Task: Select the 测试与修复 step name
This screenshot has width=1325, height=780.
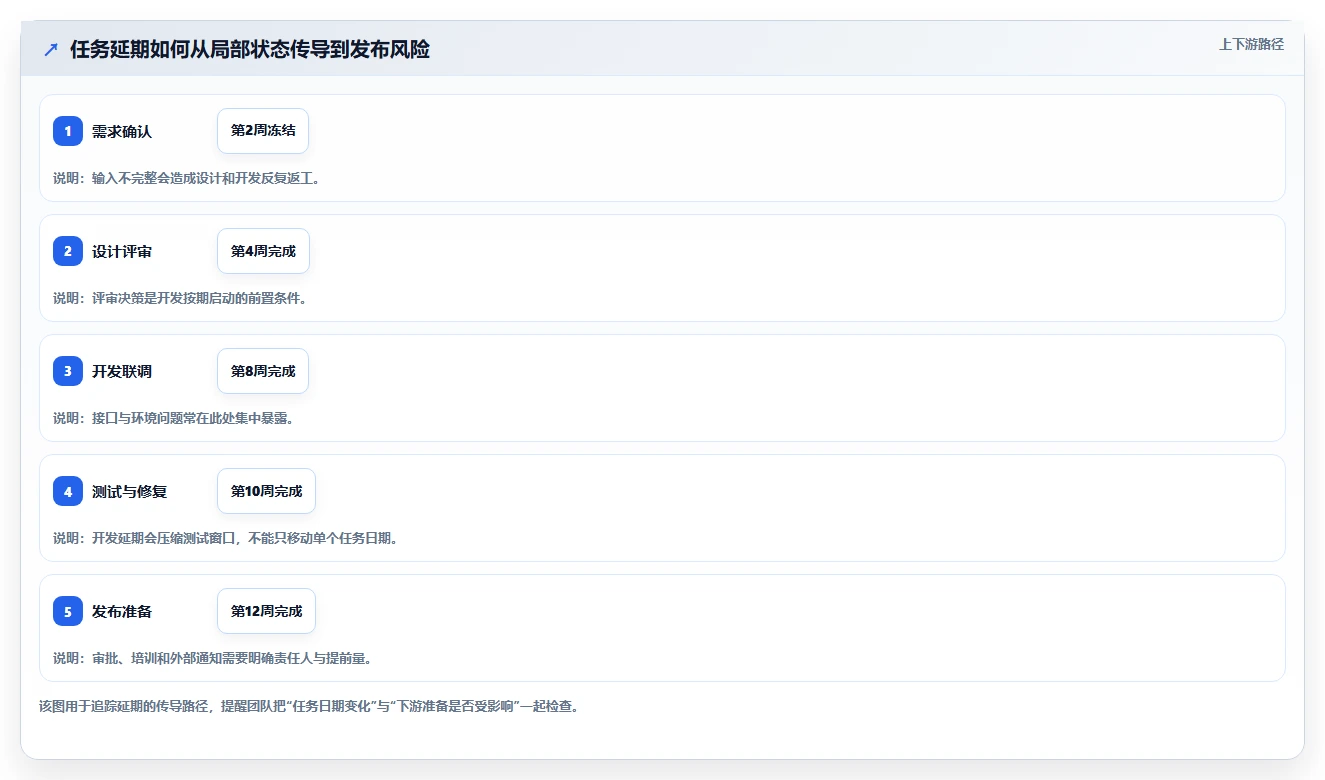Action: coord(129,491)
